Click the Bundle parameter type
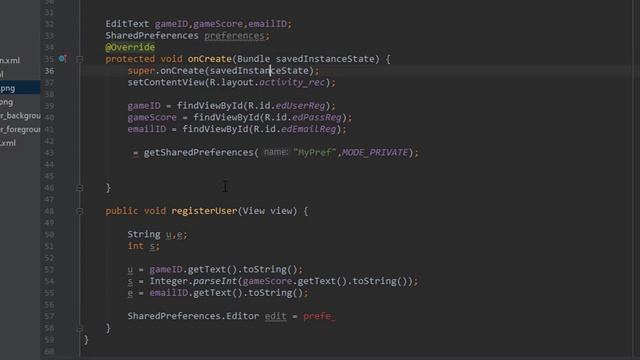Image resolution: width=640 pixels, height=360 pixels. [x=253, y=59]
